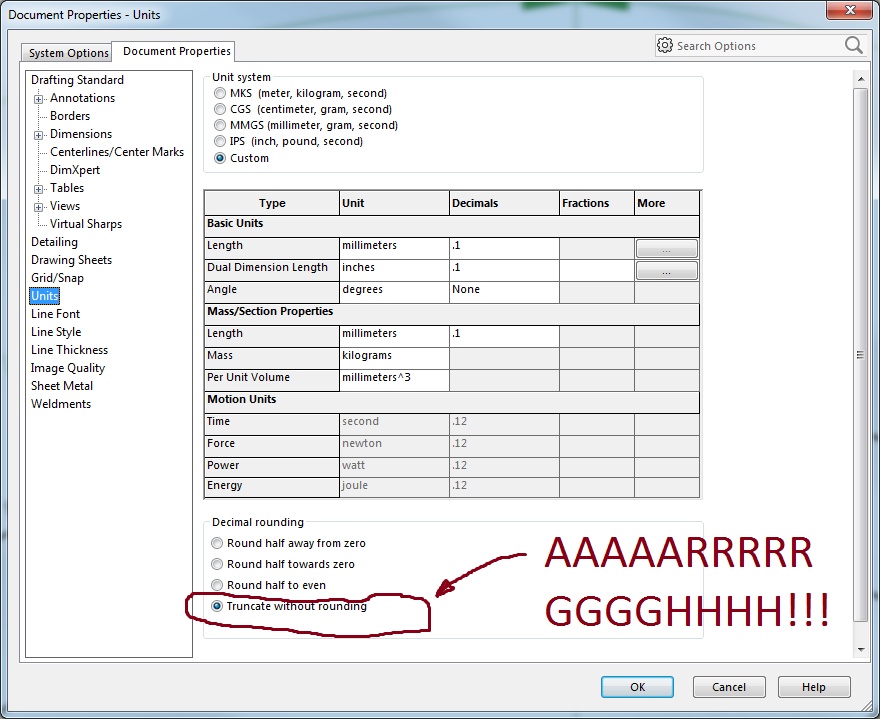Select MKS unit system radio button
Screen dimensions: 882x719
219,93
